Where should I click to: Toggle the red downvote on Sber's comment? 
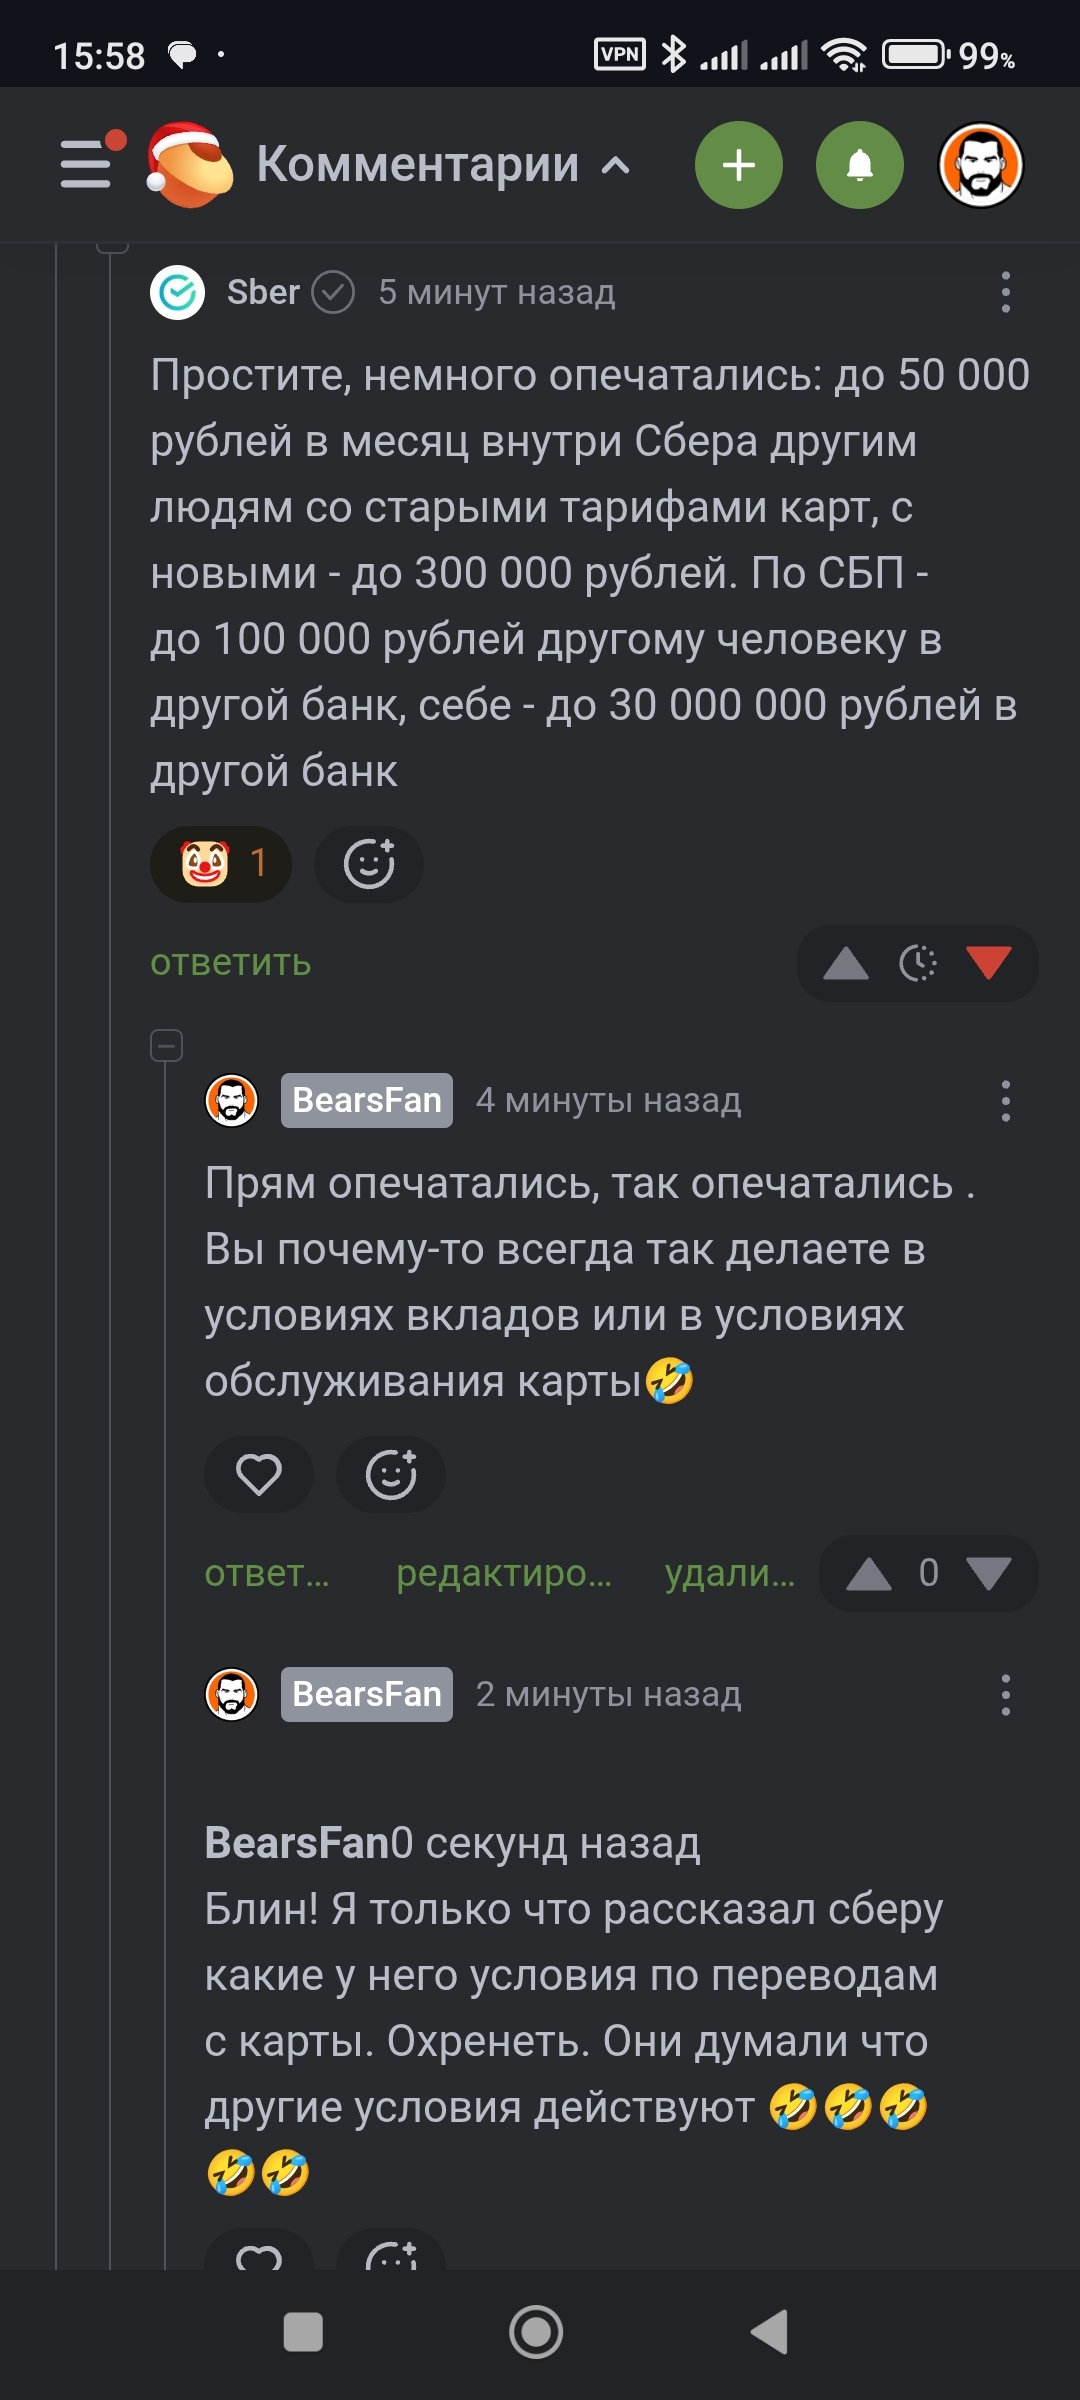(x=988, y=963)
